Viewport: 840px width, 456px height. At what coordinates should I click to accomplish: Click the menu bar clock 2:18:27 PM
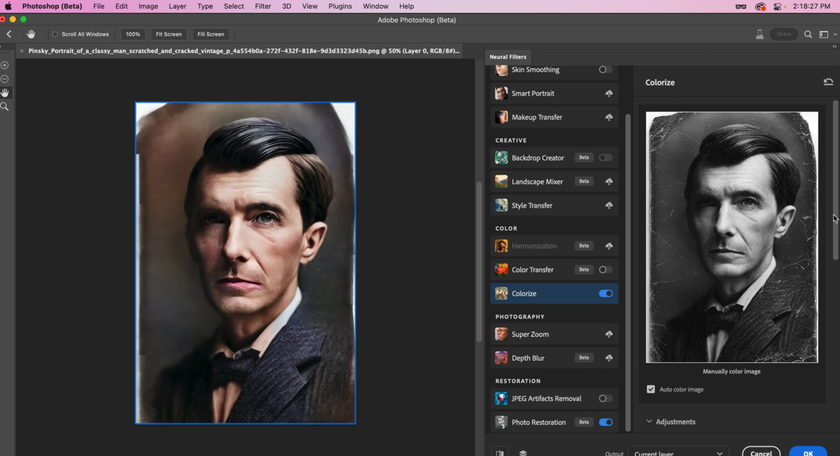pyautogui.click(x=812, y=6)
